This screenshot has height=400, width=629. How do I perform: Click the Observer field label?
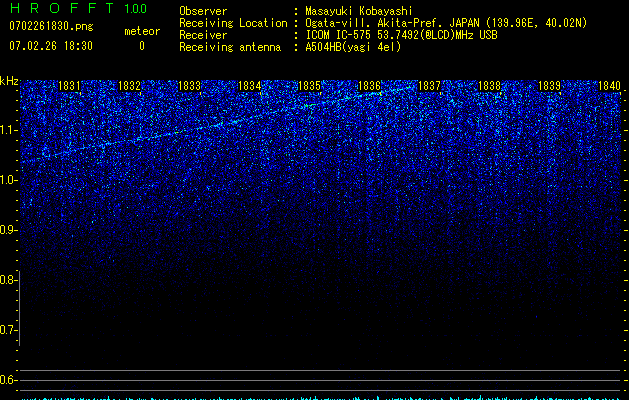coord(203,11)
